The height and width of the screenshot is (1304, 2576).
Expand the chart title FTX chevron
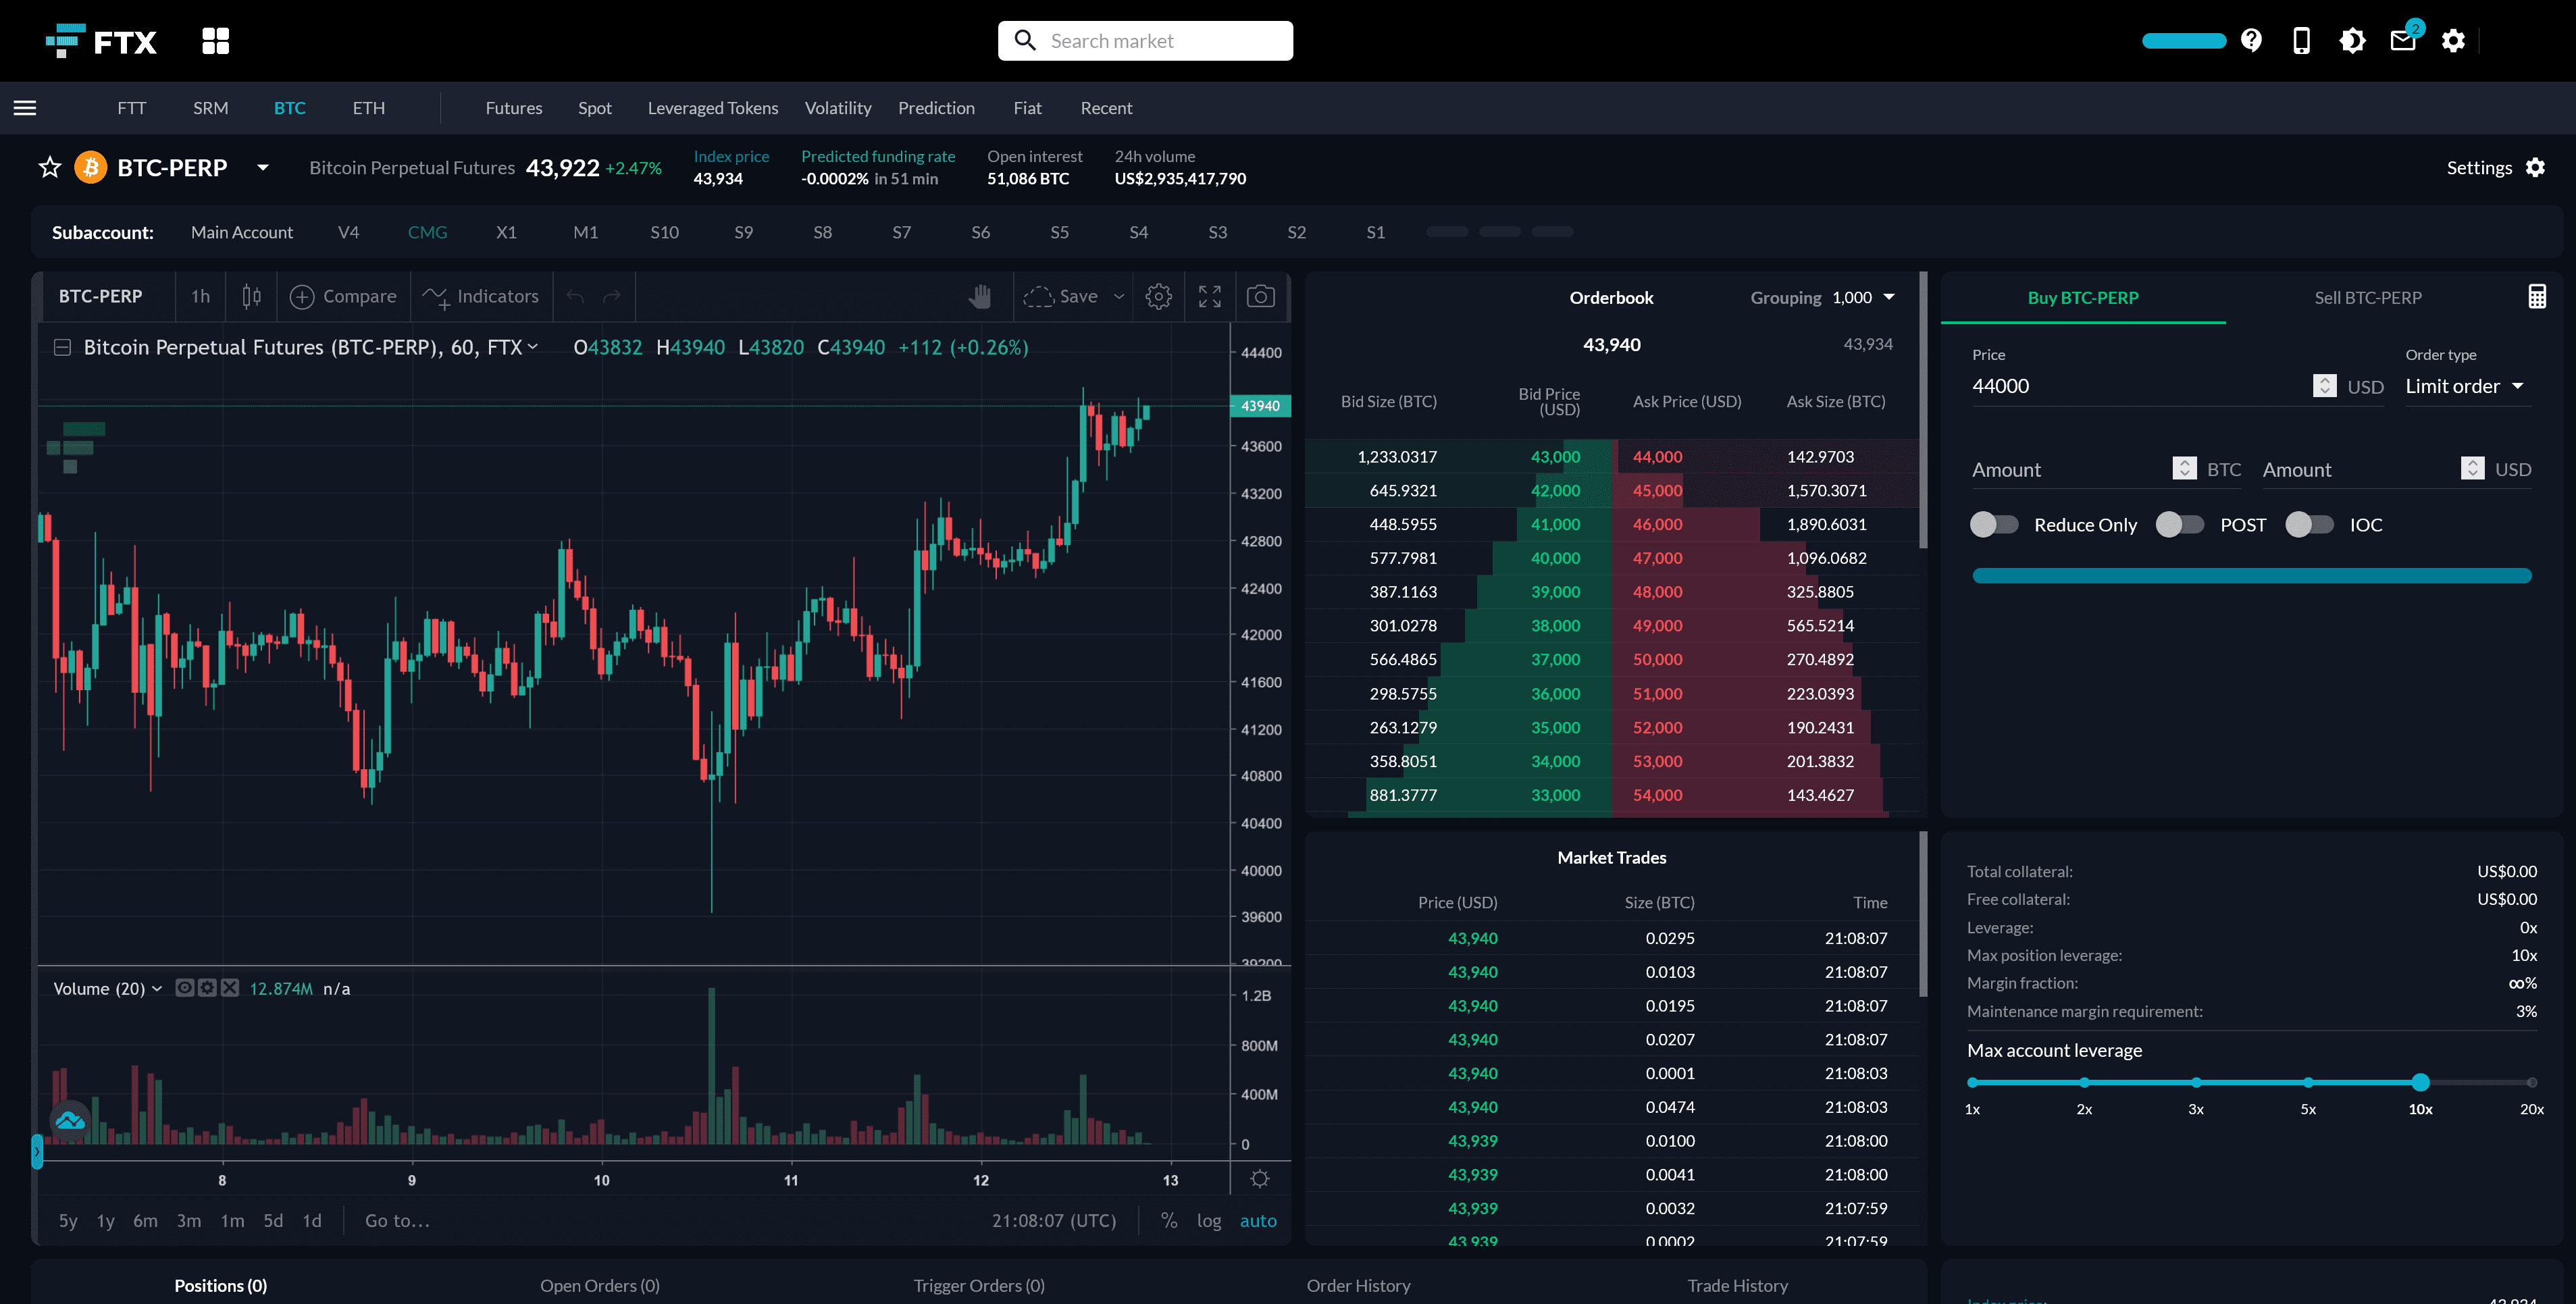click(533, 347)
